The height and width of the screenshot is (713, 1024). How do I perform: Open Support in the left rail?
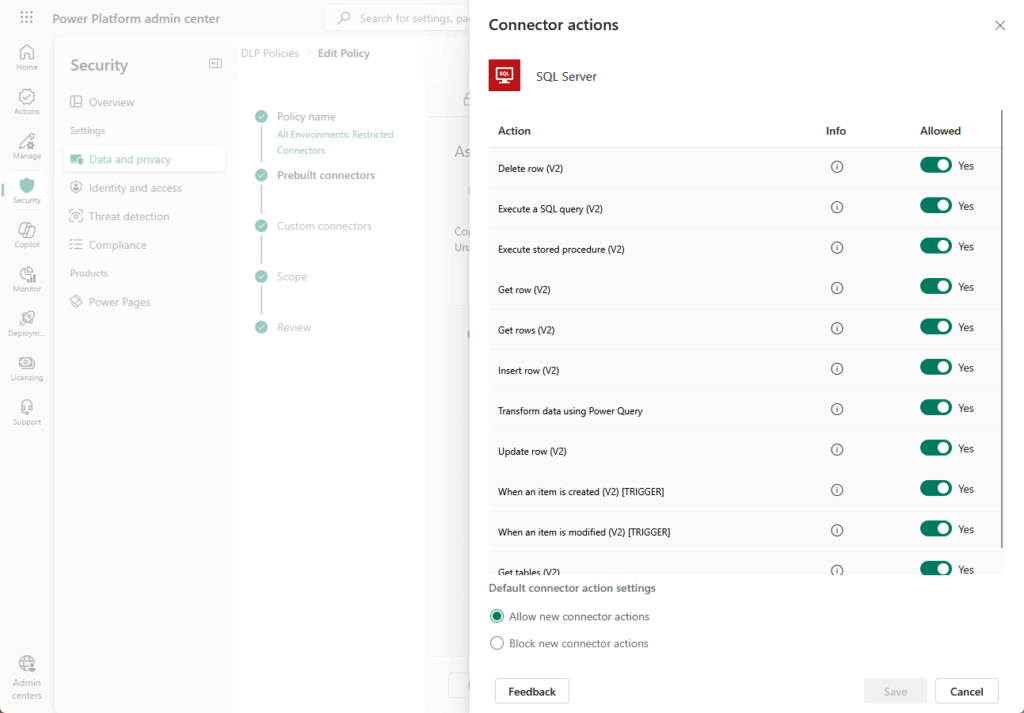pyautogui.click(x=27, y=413)
